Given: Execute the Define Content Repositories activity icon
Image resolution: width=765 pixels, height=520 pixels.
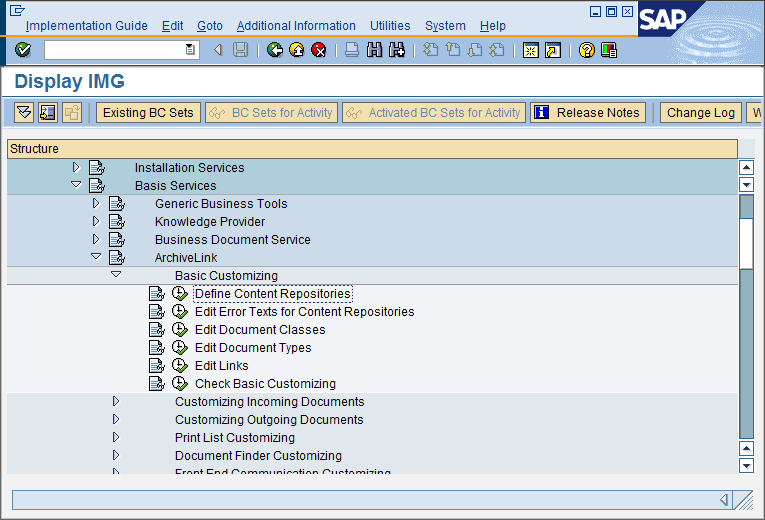Looking at the screenshot, I should (x=179, y=294).
